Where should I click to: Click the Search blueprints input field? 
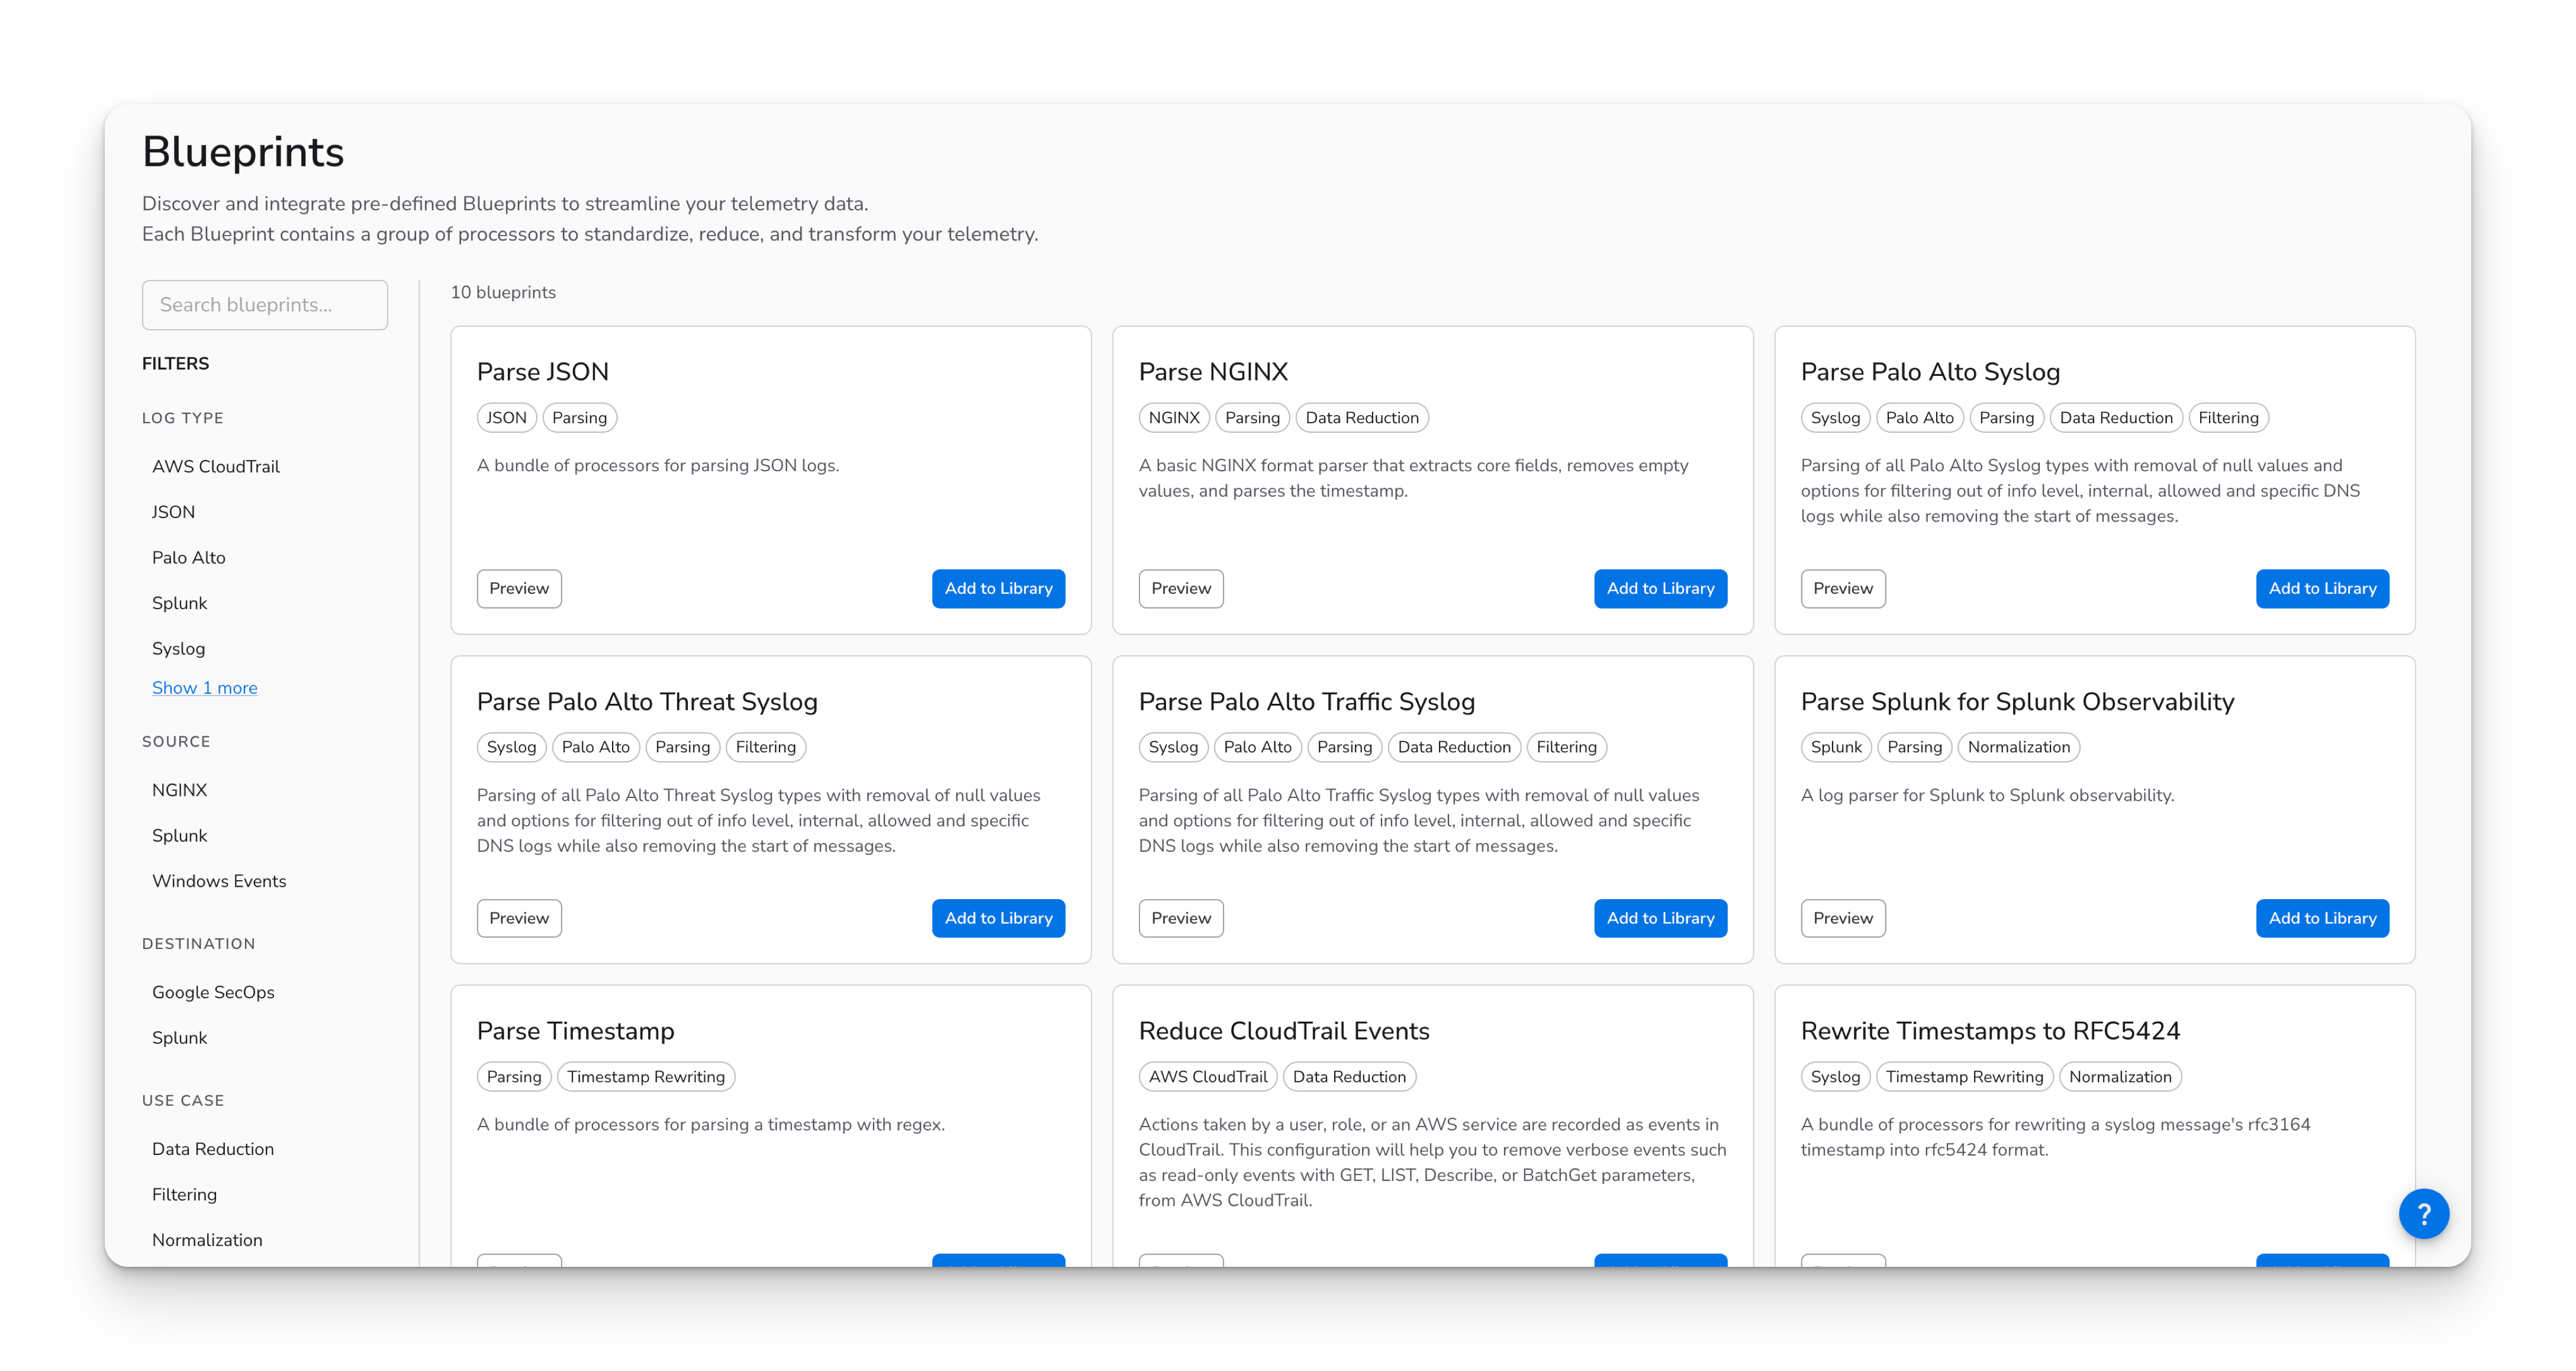pos(265,305)
